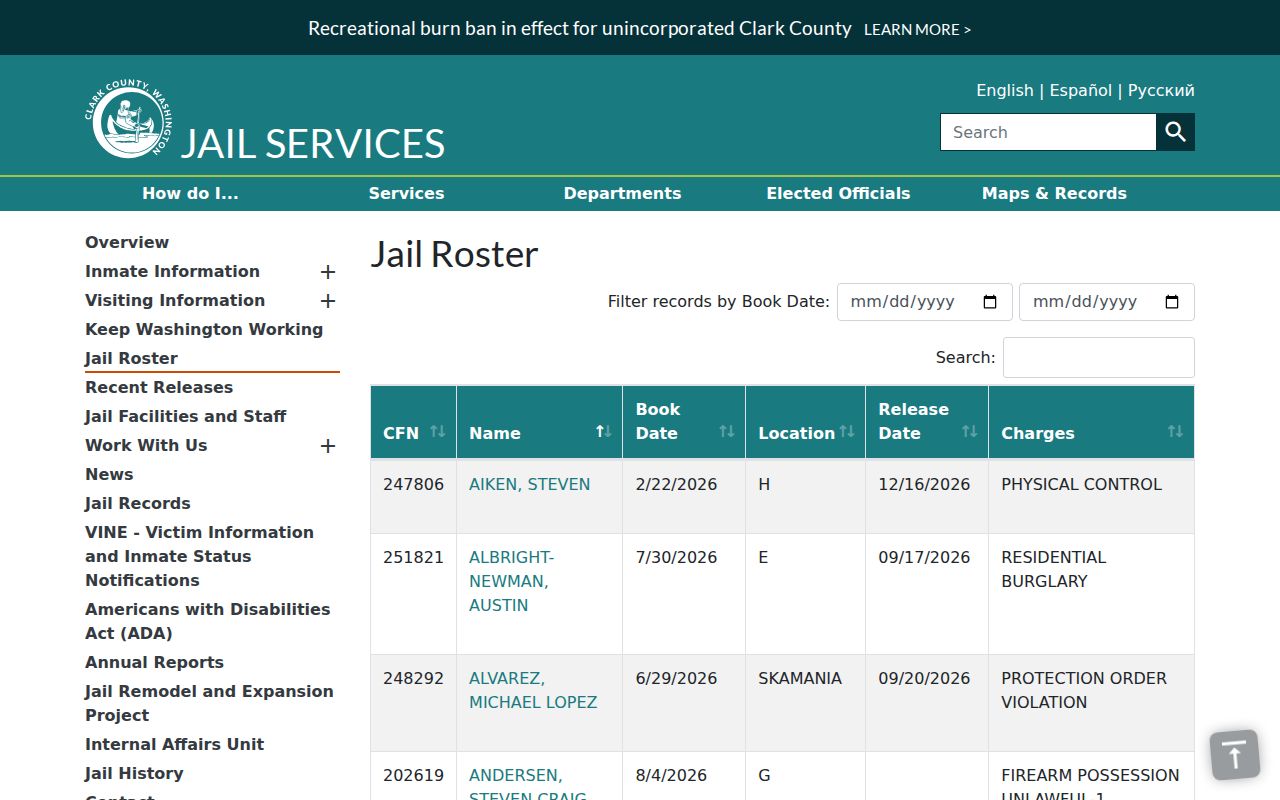
Task: Open ALBRIGHT-NEWMAN, AUSTIN record
Action: point(511,581)
